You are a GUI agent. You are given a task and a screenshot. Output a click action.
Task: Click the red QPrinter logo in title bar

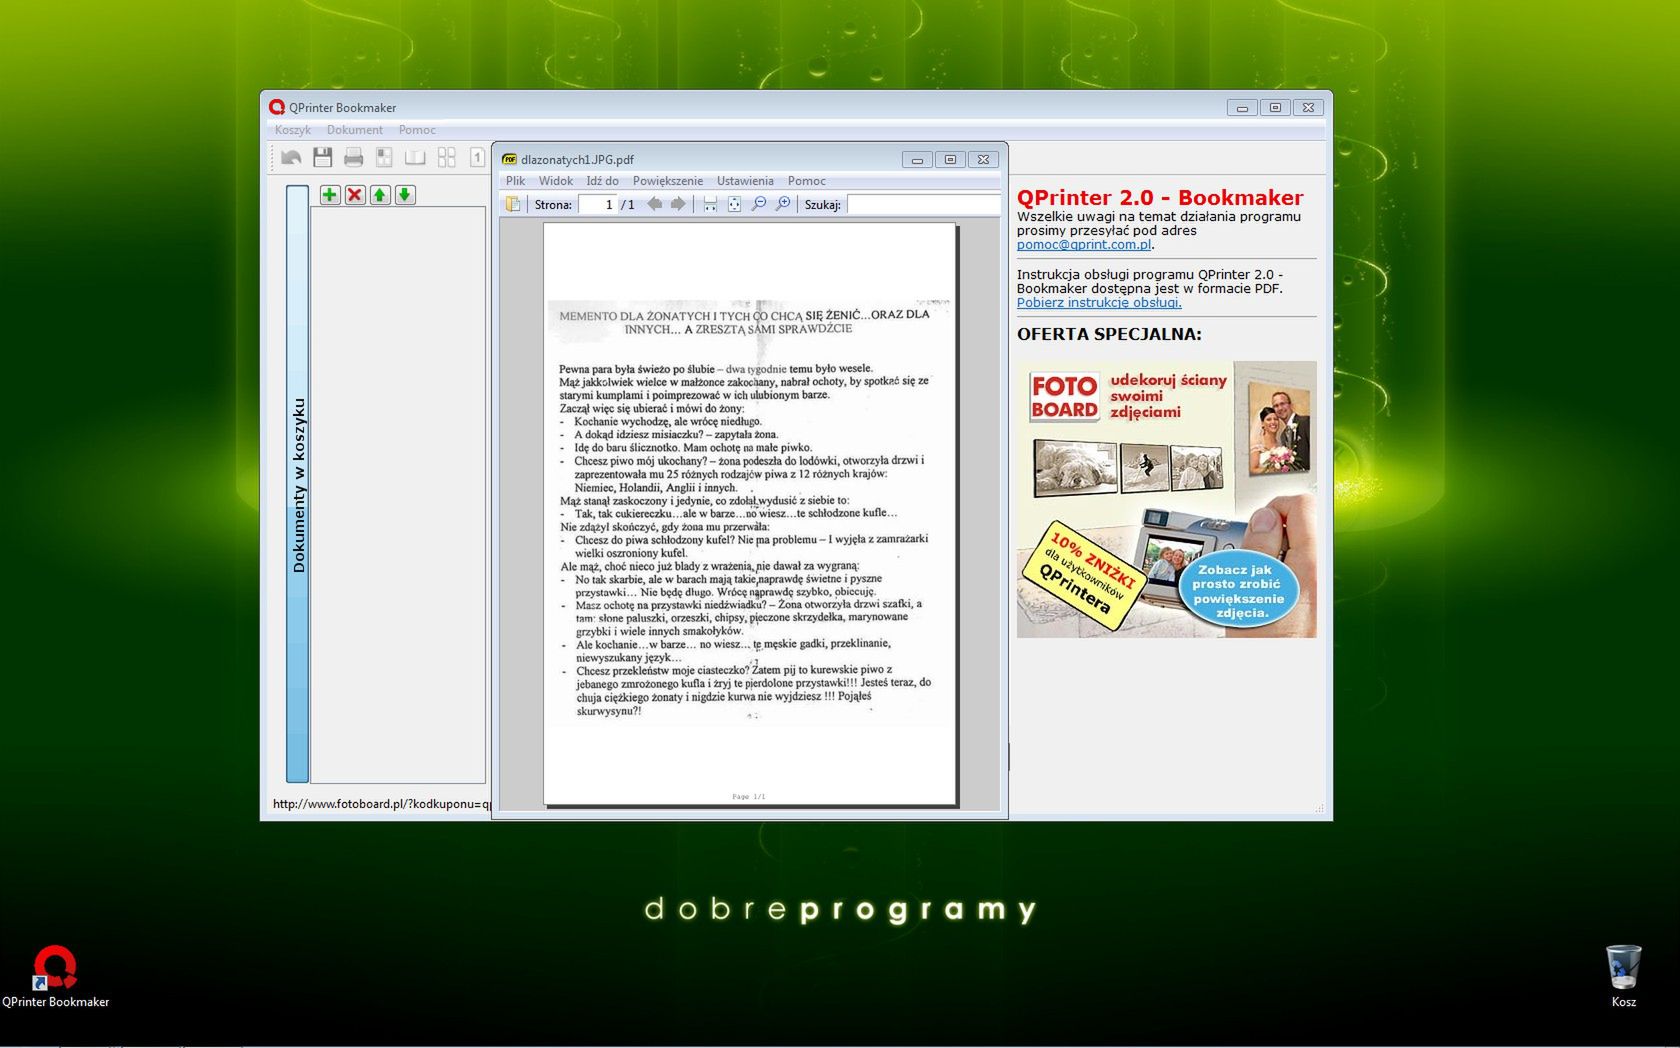(x=277, y=107)
